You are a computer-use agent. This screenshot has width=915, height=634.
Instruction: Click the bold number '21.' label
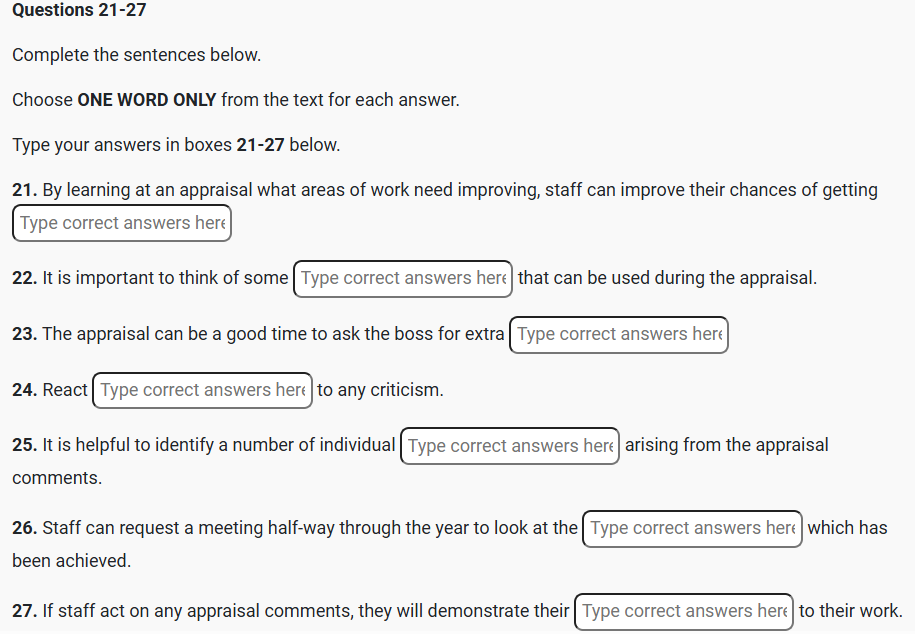(x=24, y=190)
